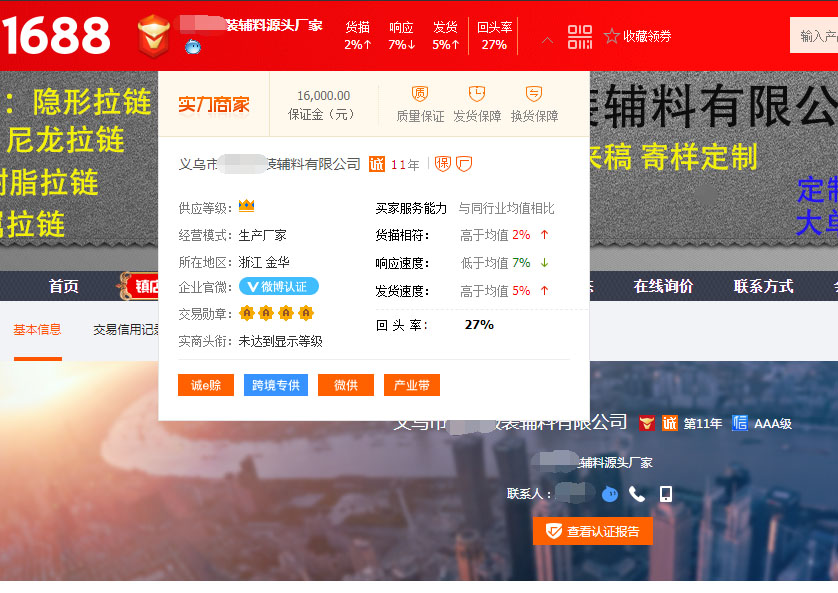Click the 跨境专供 tag button
The height and width of the screenshot is (593, 838).
coord(276,385)
